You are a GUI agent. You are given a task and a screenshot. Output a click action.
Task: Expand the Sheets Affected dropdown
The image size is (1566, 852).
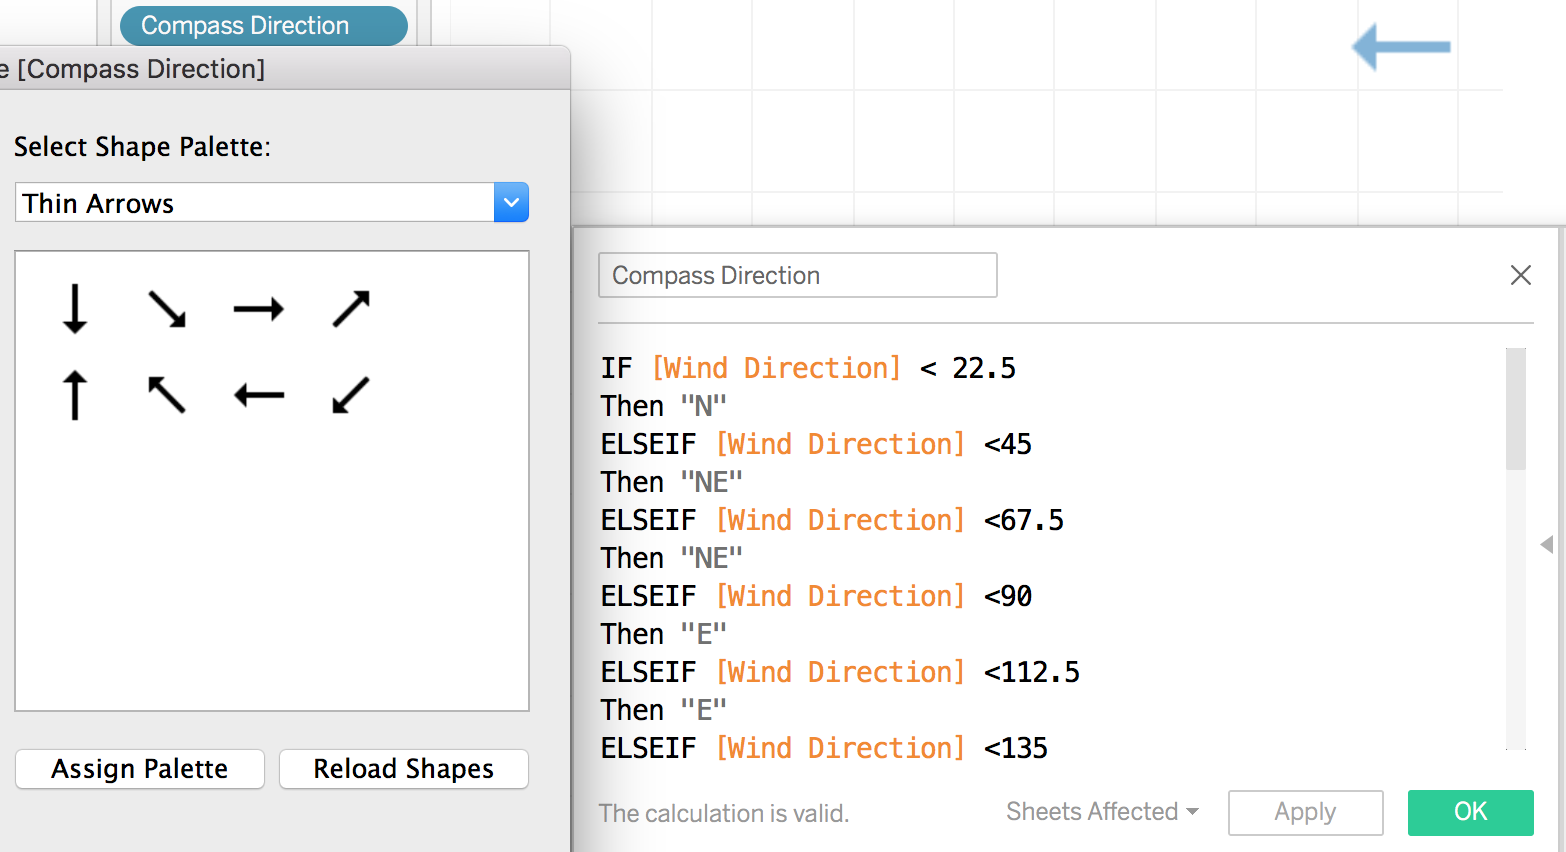tap(1102, 811)
